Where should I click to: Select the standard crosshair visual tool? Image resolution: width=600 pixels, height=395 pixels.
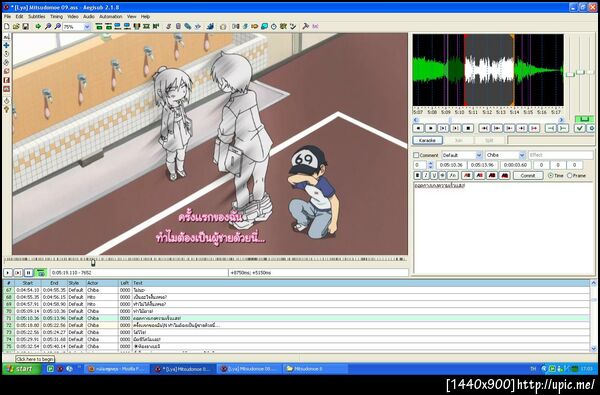click(7, 37)
